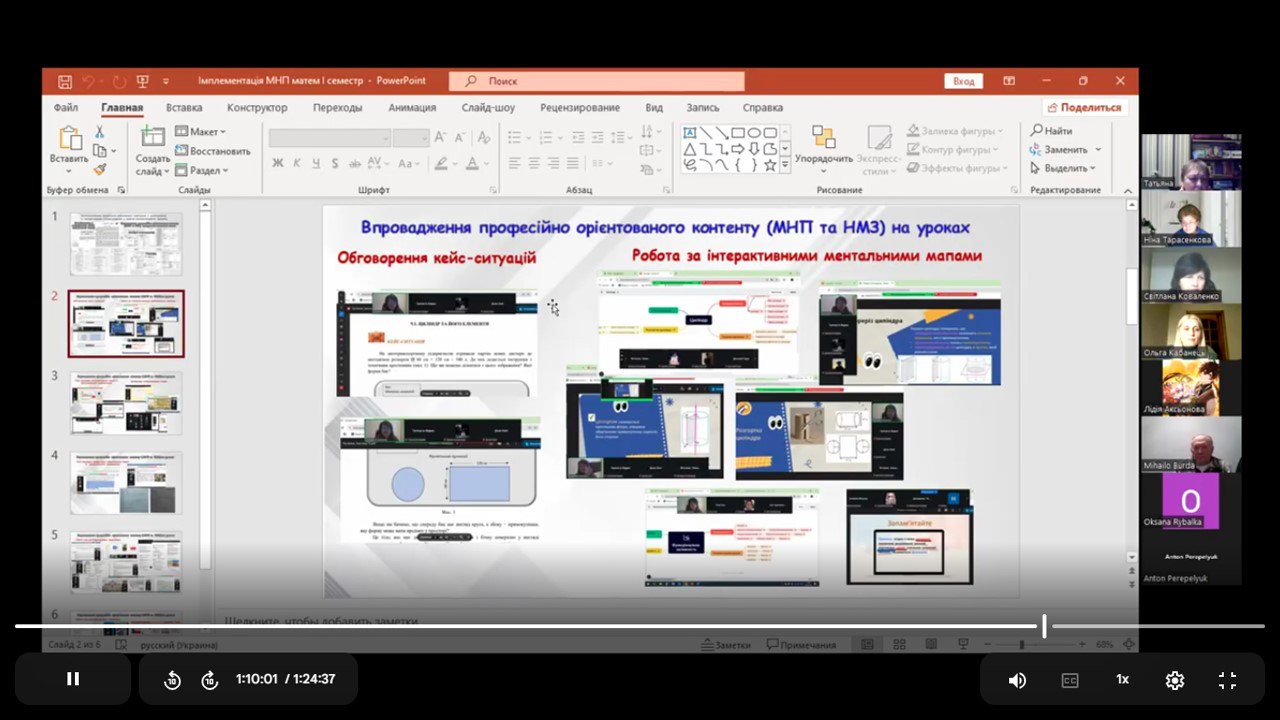Click the Поделиться share button
This screenshot has height=720, width=1280.
(1085, 108)
